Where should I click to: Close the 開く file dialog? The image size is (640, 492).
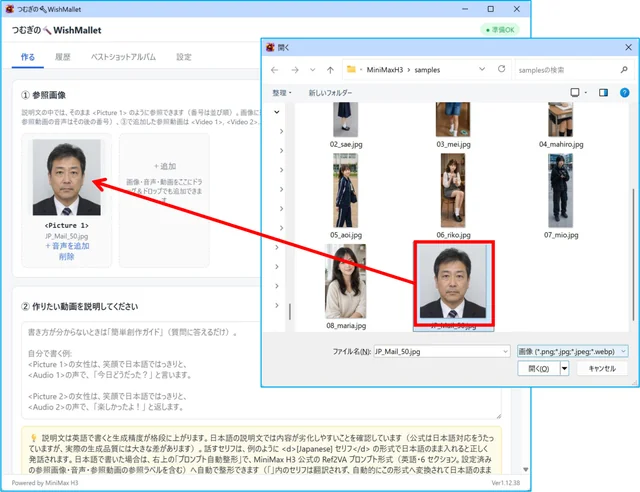[628, 47]
